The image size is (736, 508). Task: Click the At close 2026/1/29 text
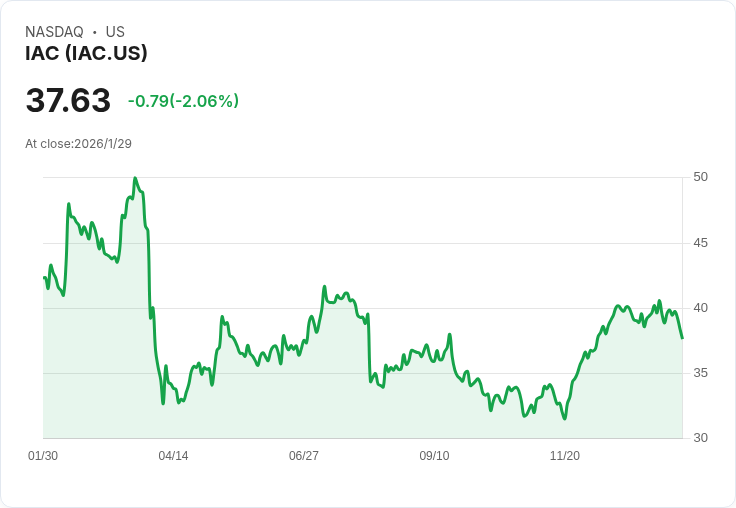78,143
